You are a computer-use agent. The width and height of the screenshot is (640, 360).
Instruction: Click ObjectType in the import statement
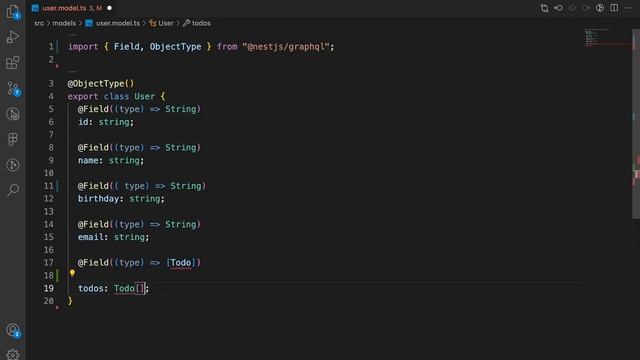[176, 47]
